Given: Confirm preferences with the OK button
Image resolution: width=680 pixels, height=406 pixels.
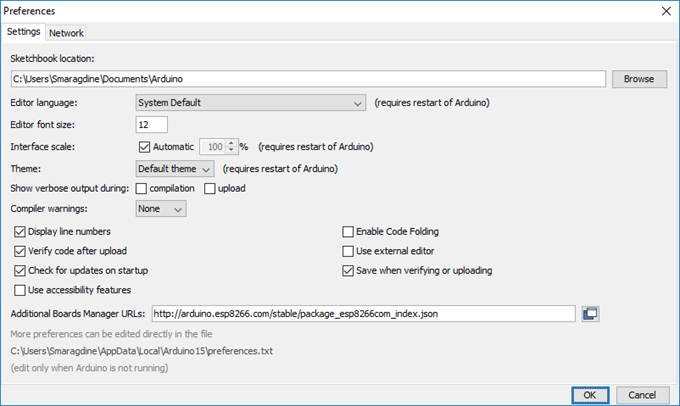Looking at the screenshot, I should 590,395.
